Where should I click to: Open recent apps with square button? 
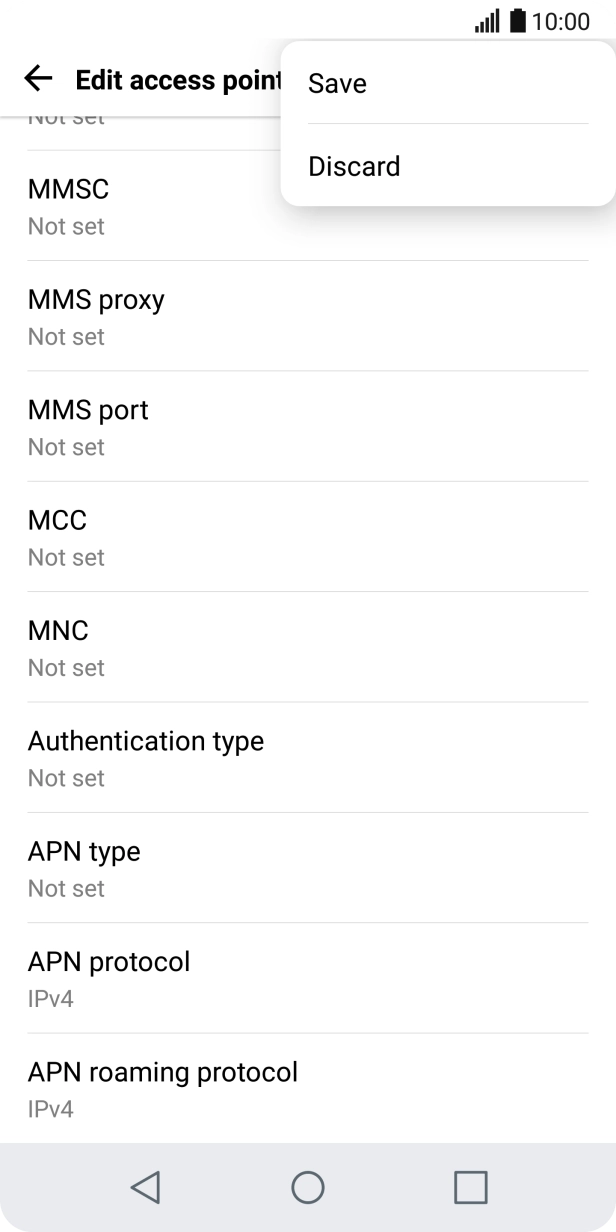(x=470, y=1187)
